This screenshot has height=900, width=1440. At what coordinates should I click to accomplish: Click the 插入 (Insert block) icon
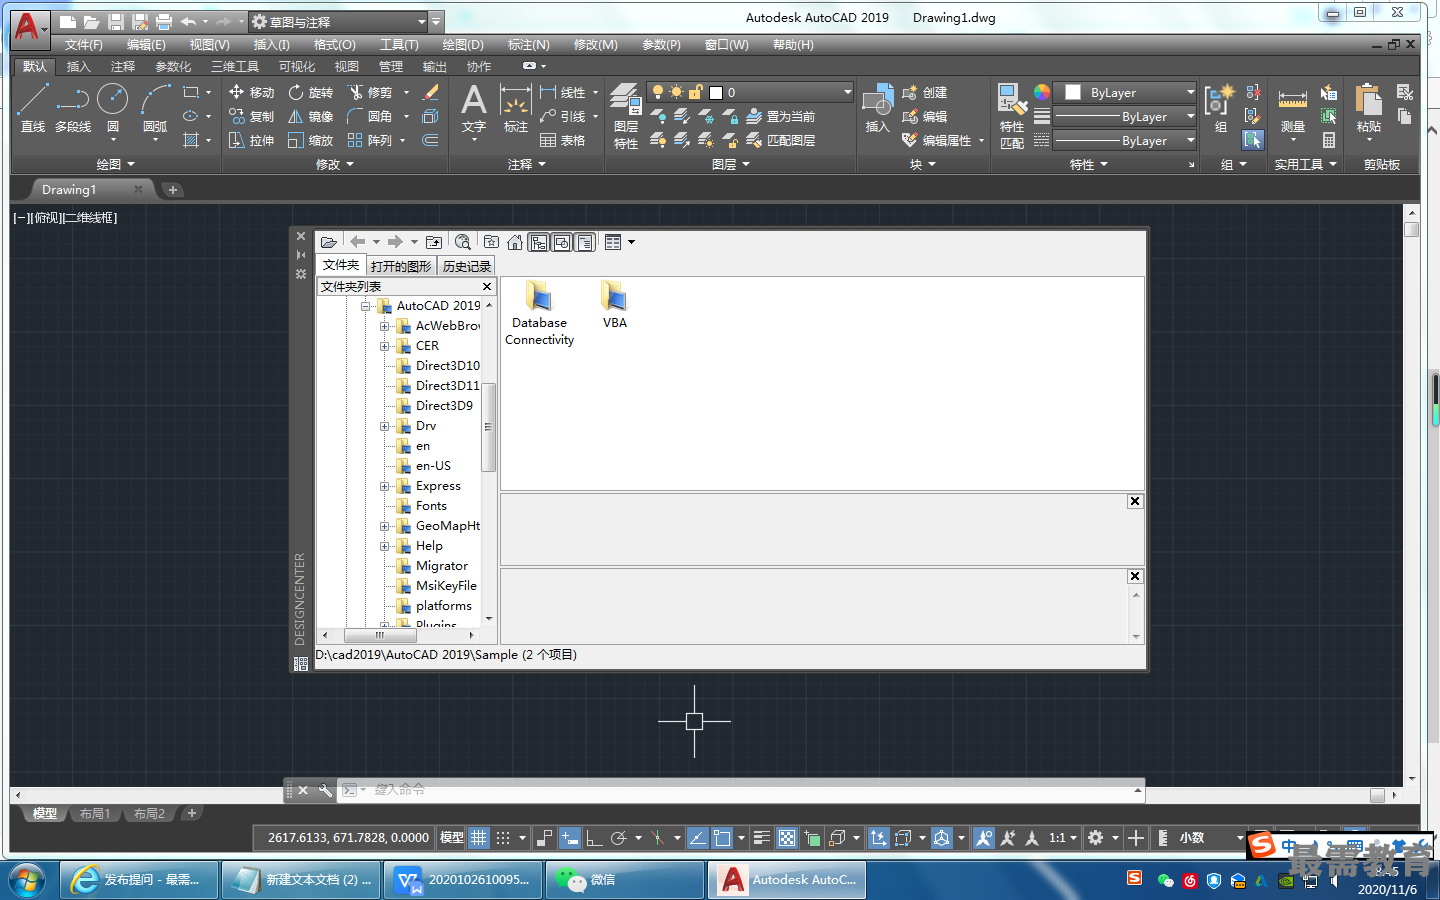click(x=877, y=108)
